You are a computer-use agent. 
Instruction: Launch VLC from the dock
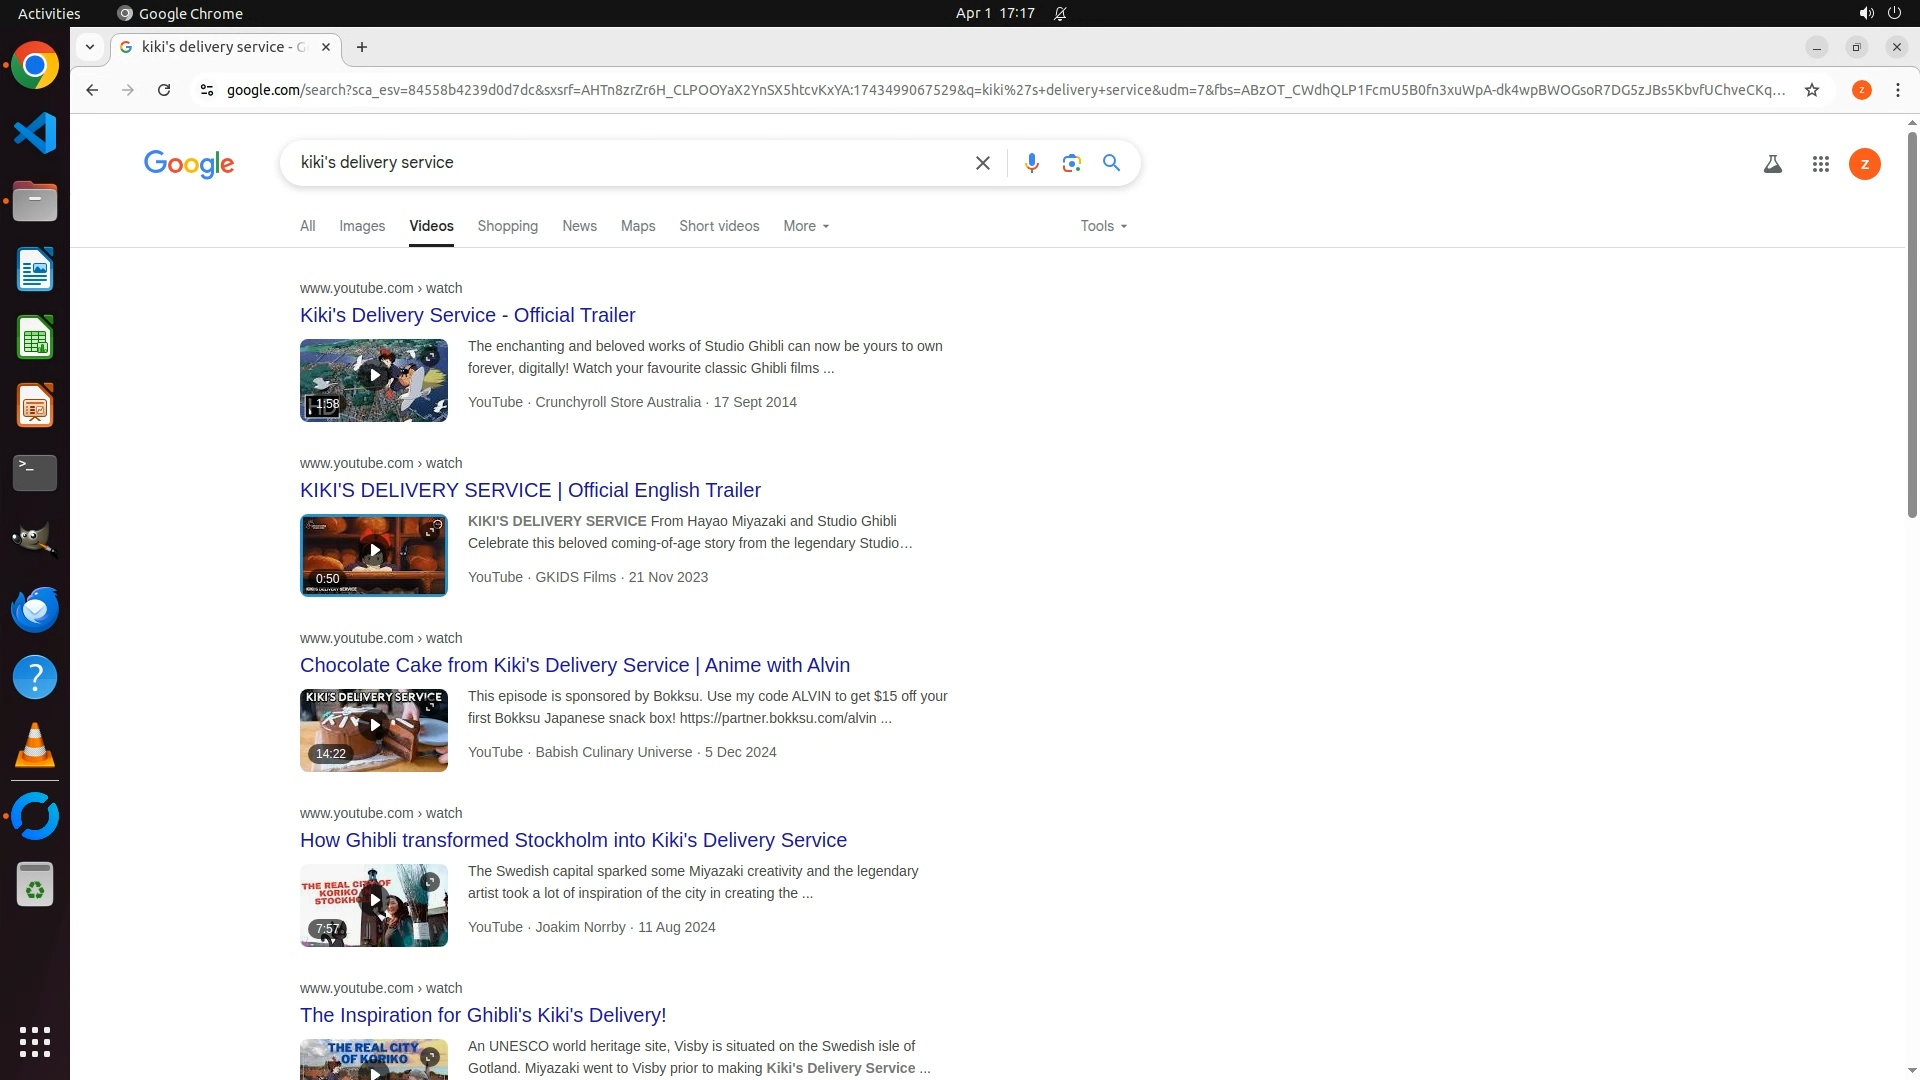pyautogui.click(x=35, y=746)
